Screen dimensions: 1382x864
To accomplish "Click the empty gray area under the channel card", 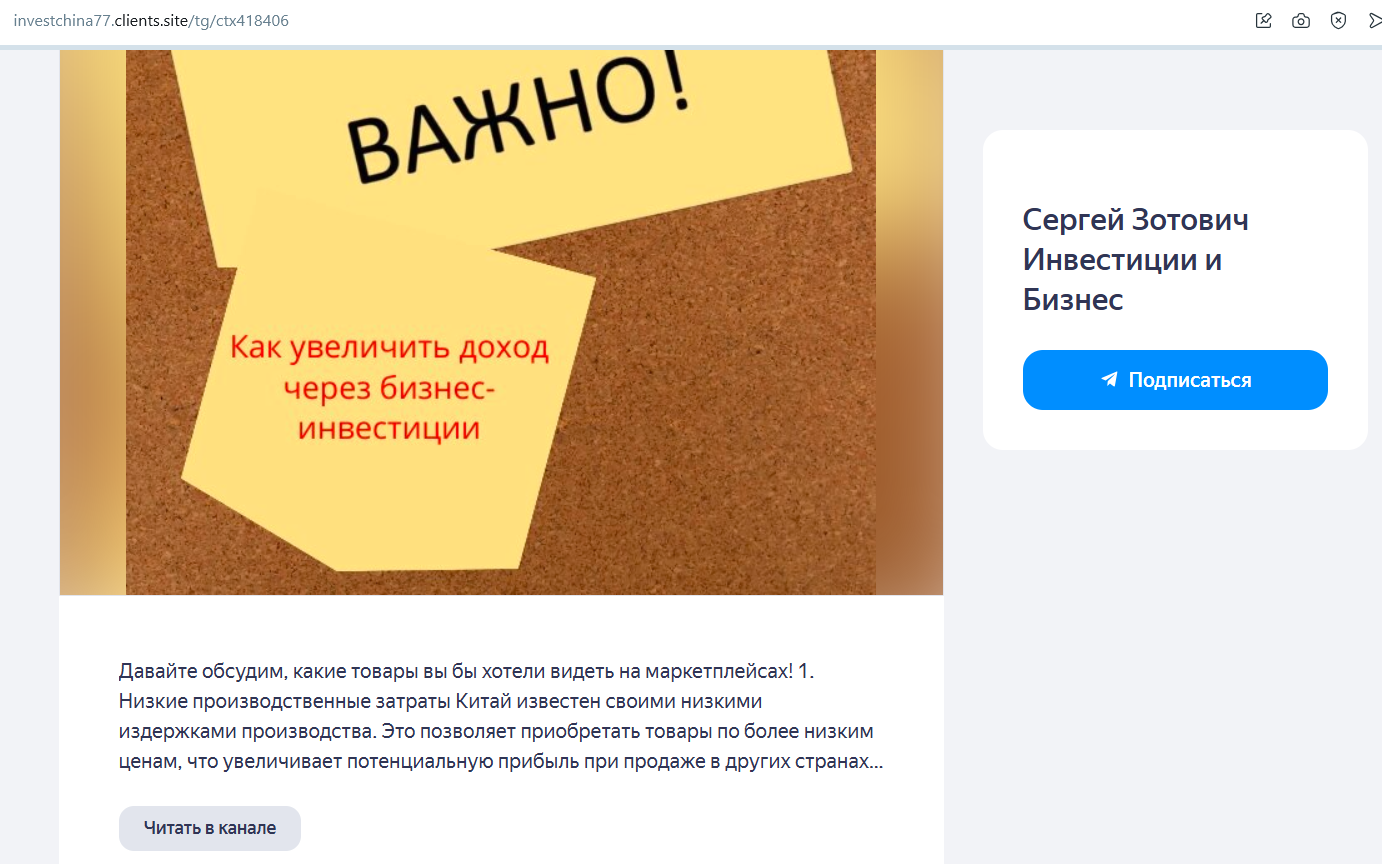I will 1175,650.
